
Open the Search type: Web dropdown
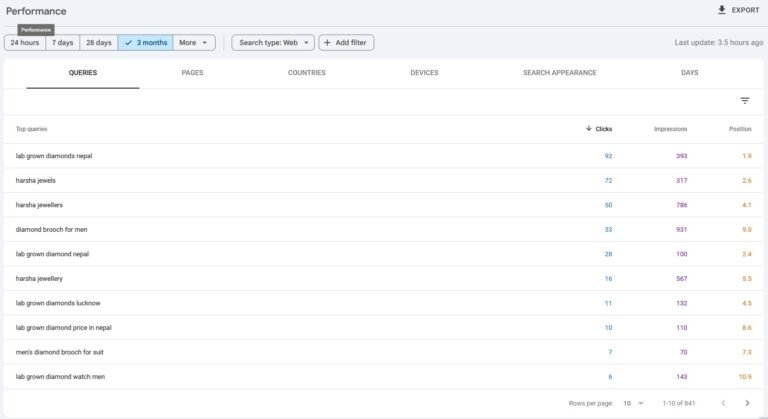(x=273, y=43)
